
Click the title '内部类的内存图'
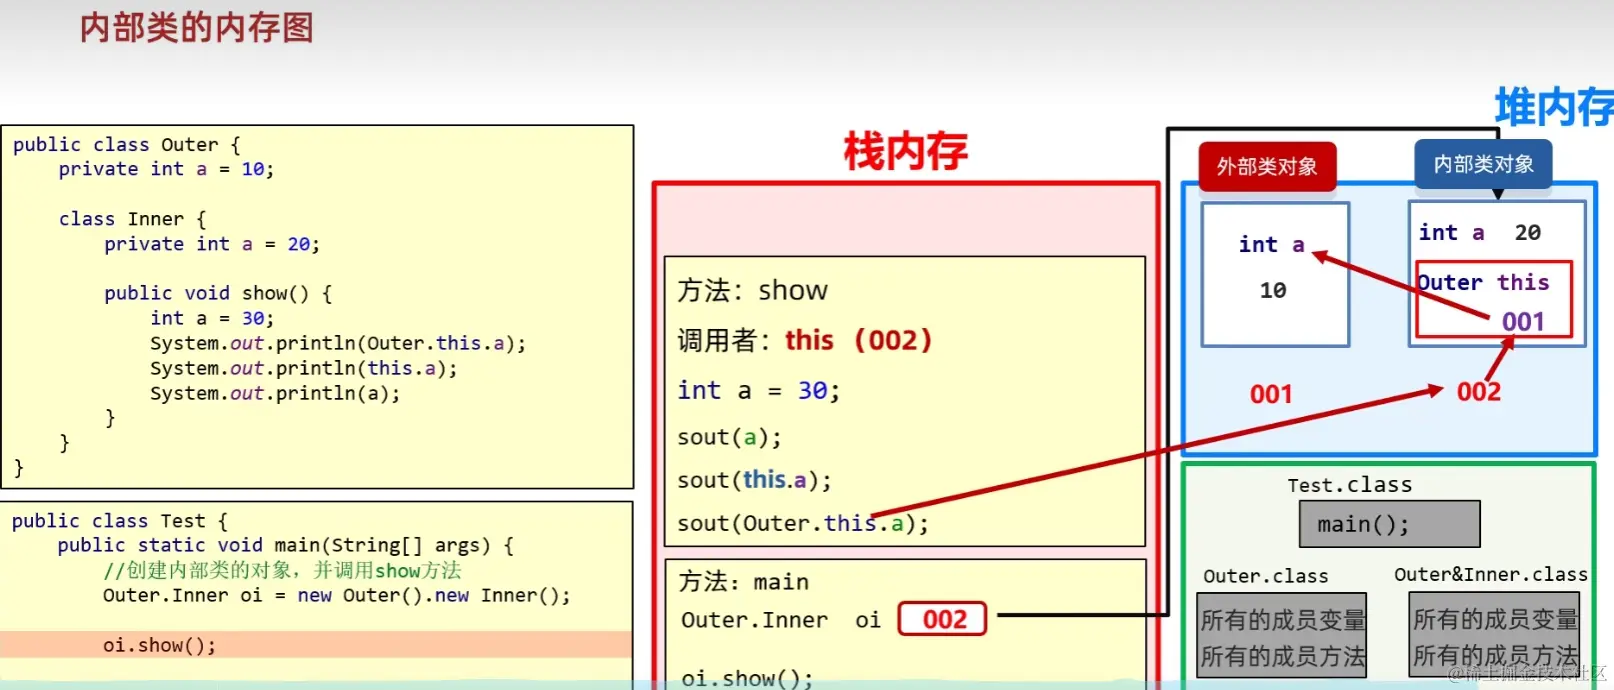coord(196,27)
